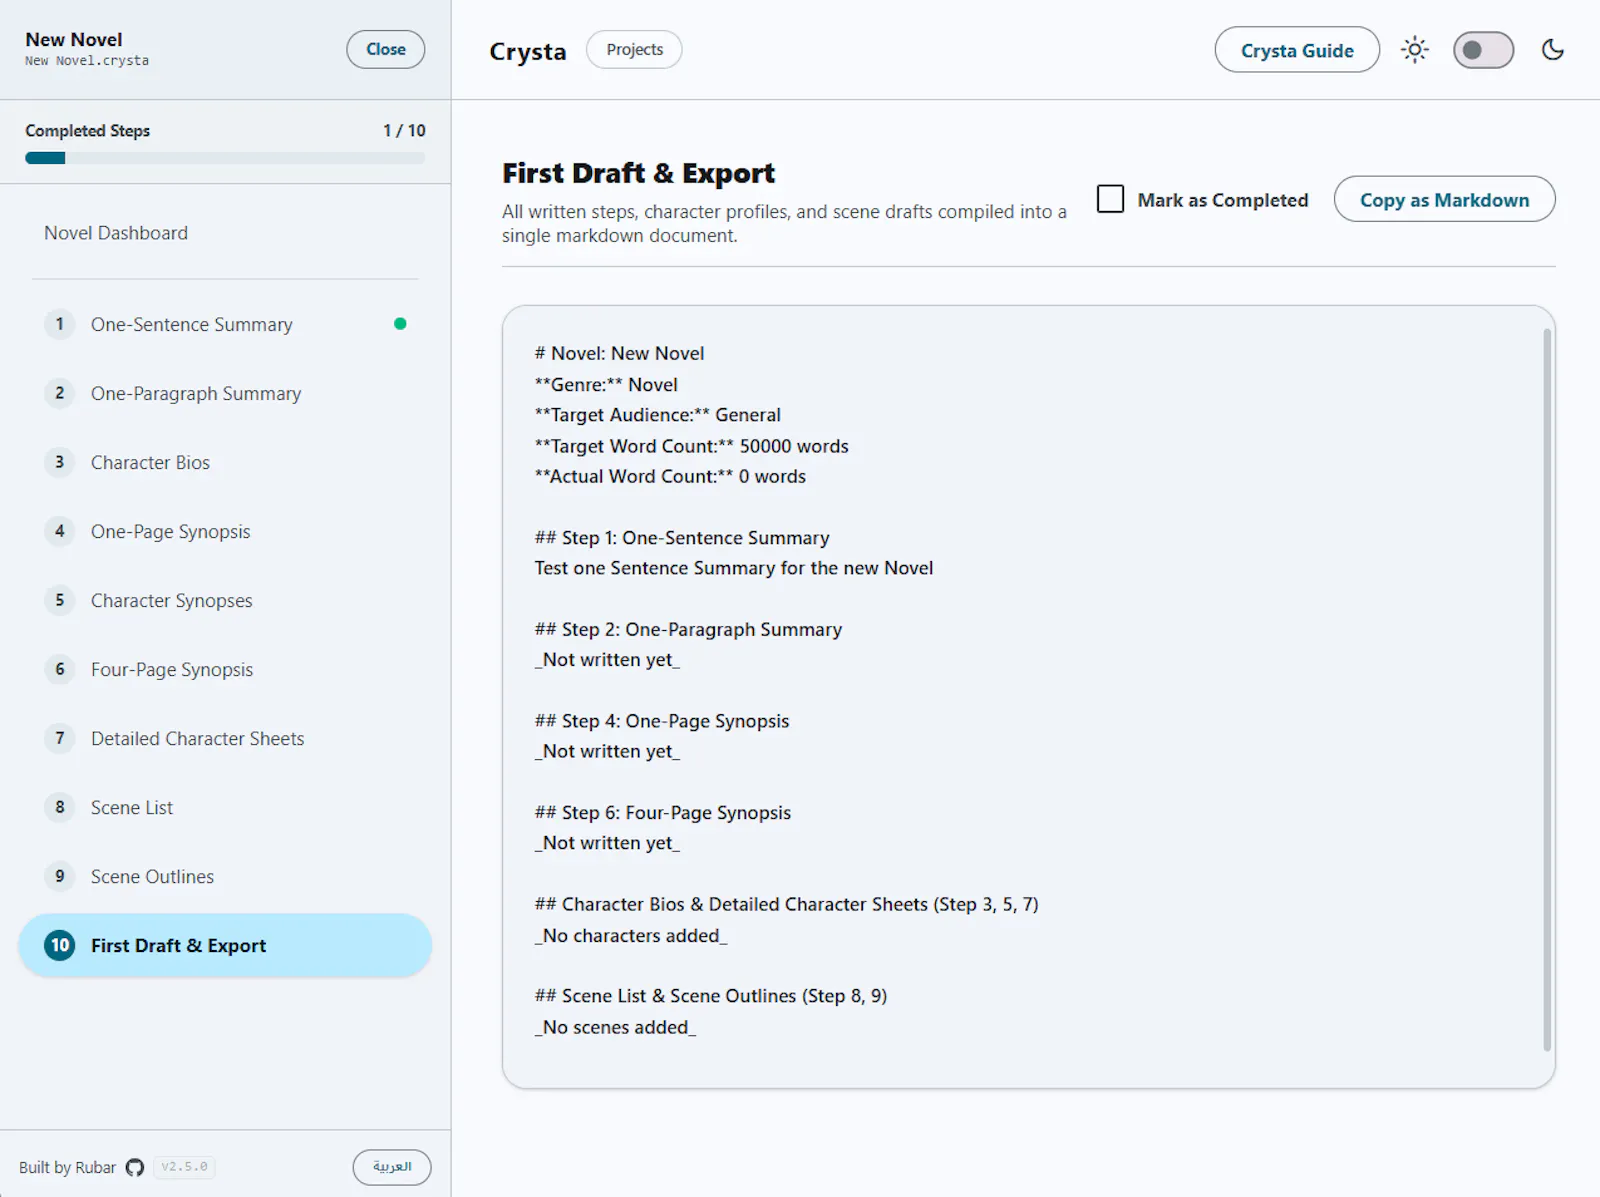Viewport: 1600px width, 1197px height.
Task: Click 'Test one Sentence Summary' text line
Action: [734, 568]
